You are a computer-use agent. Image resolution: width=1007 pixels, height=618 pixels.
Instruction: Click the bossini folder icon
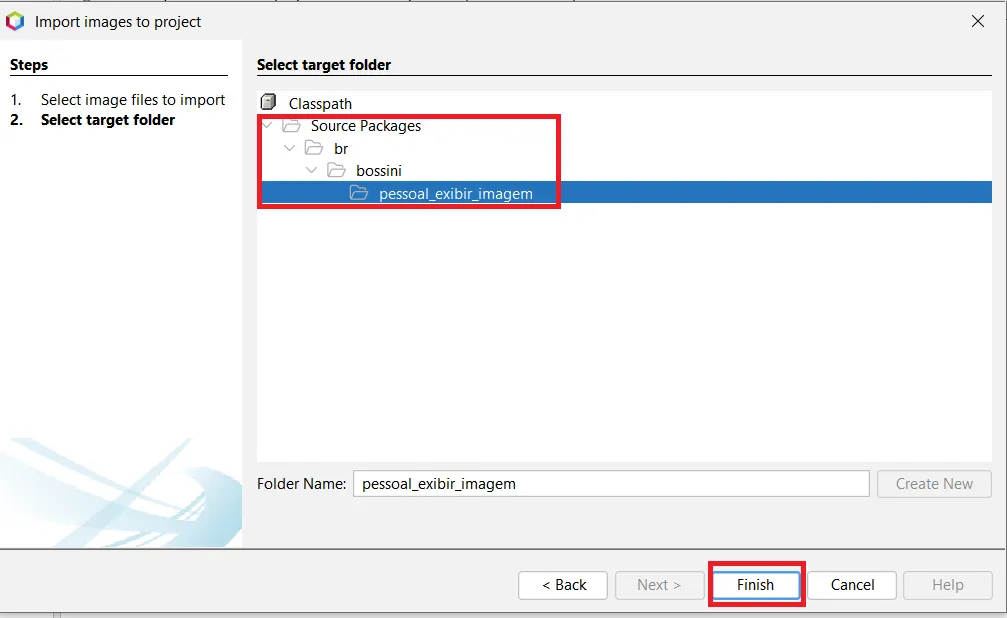(337, 170)
